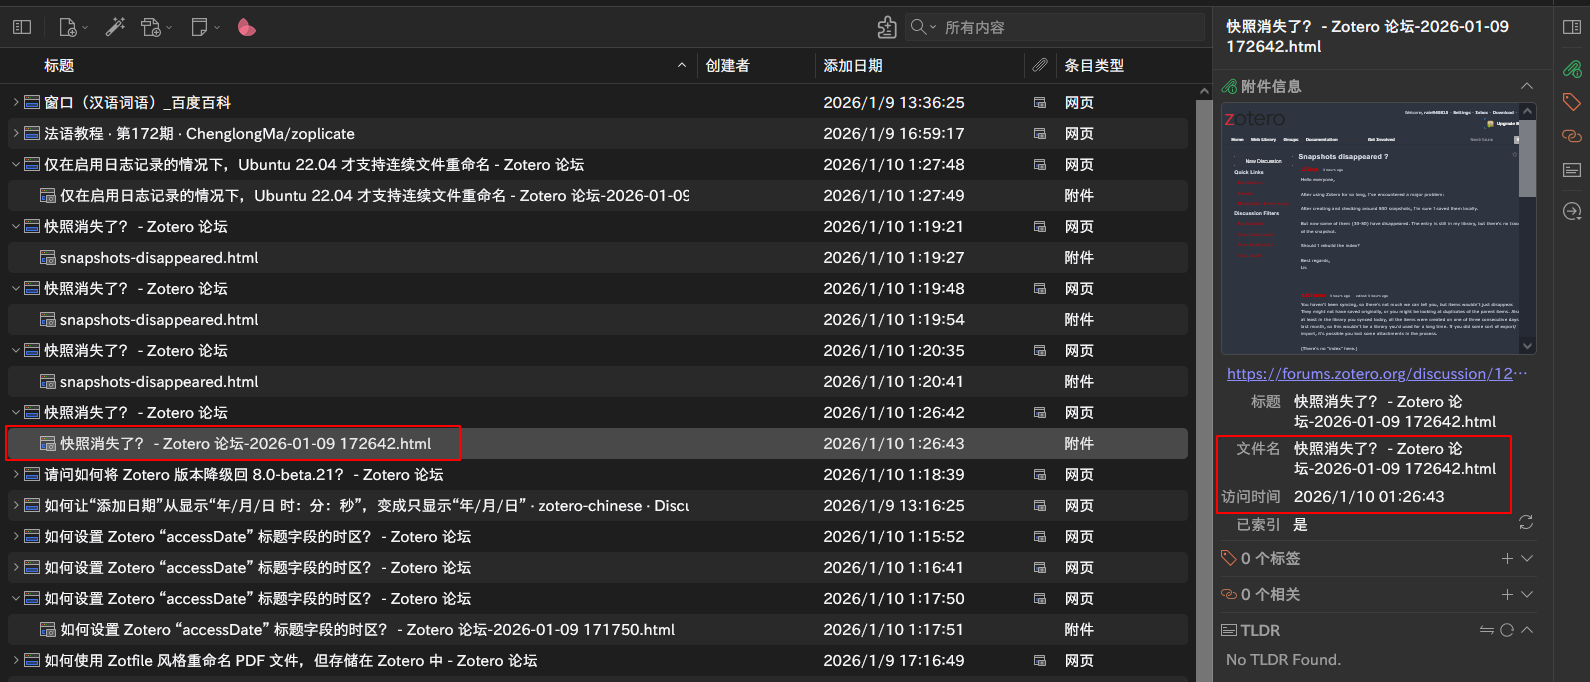The width and height of the screenshot is (1590, 682).
Task: Select the 法语教程 ChenglongMa/zoplicate item
Action: click(598, 133)
